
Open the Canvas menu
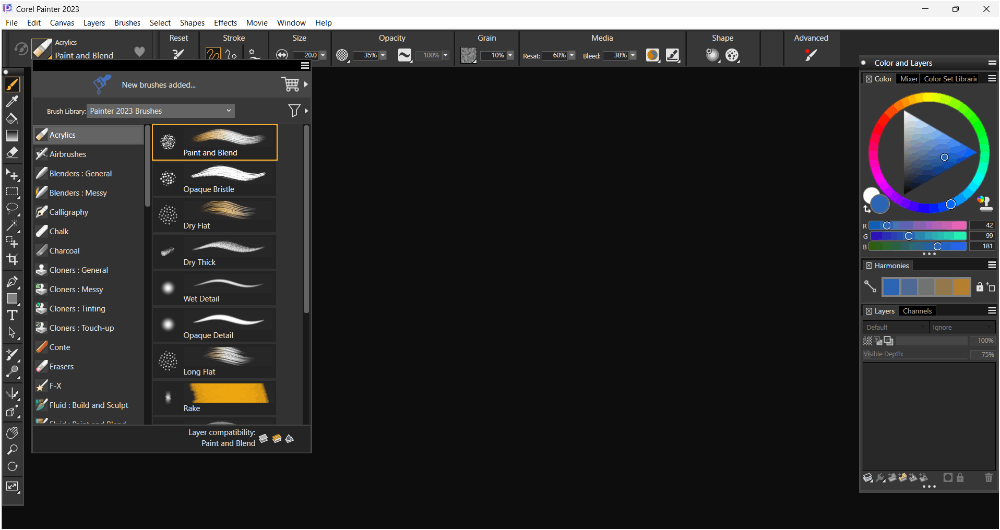62,23
